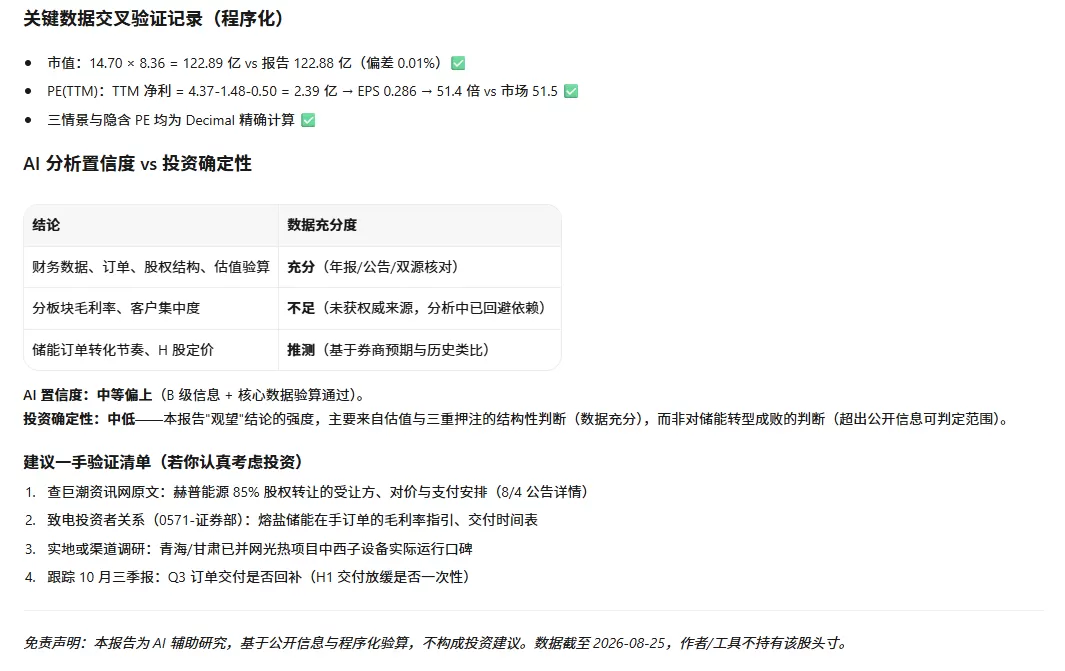Click list item 4 about 跟踪 10 月三季报
Screen dimensions: 1065x671
259,577
